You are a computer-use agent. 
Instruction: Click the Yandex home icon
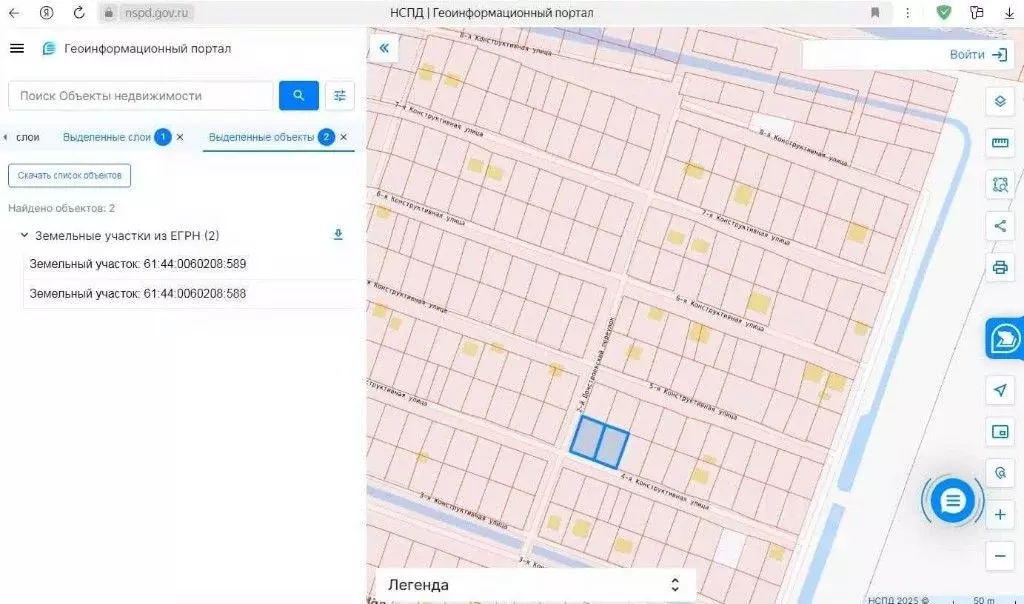pos(46,12)
